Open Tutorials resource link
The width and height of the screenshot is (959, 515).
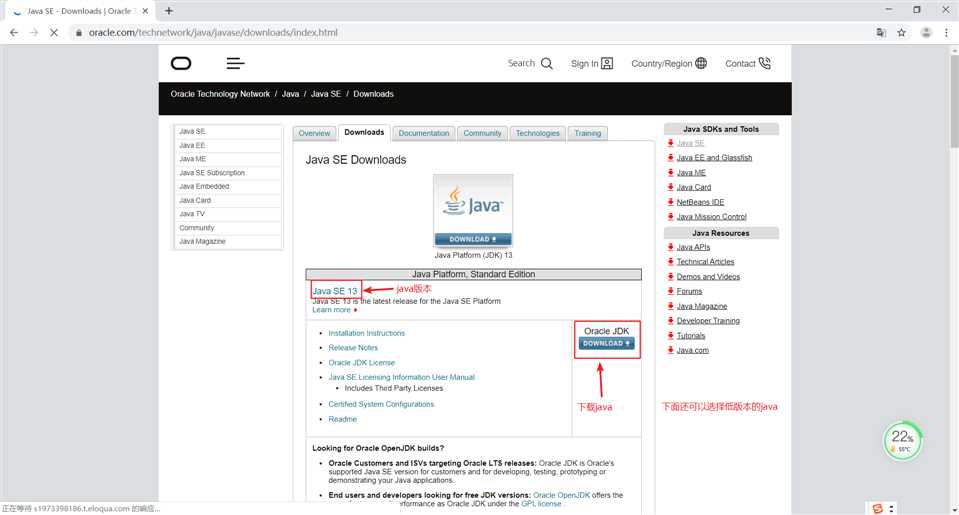coord(691,336)
